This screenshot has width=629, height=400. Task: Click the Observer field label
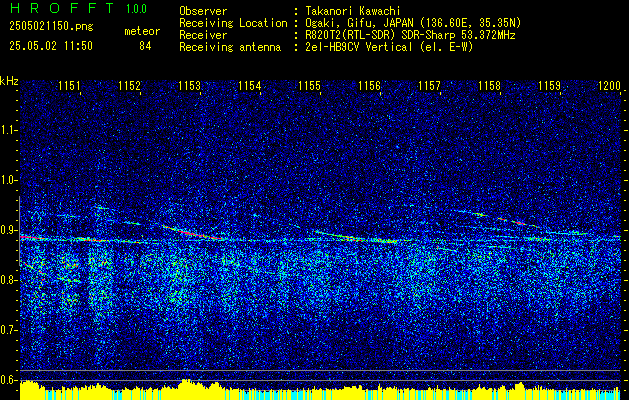[203, 11]
